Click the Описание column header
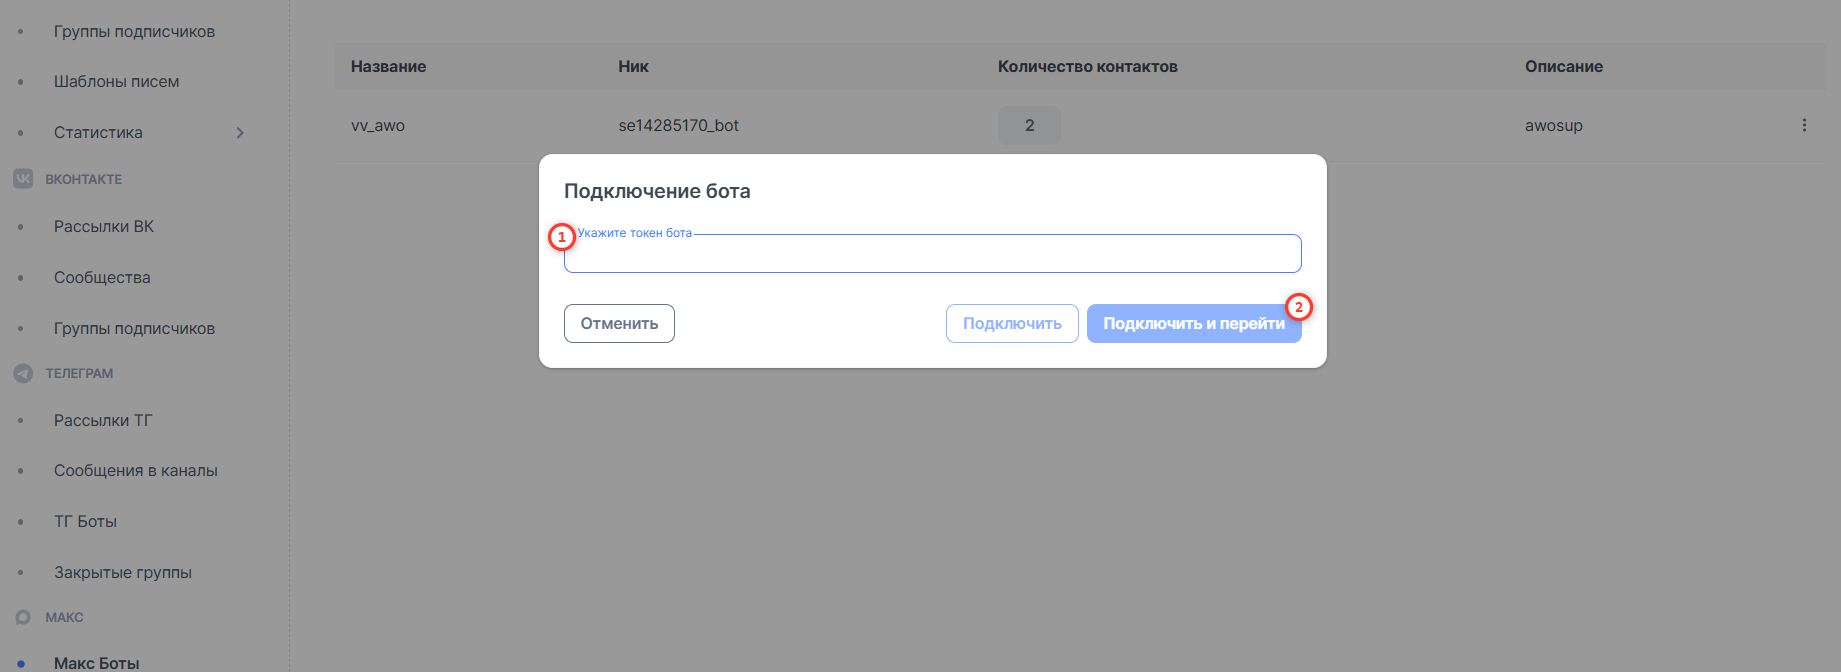Viewport: 1841px width, 672px height. coord(1564,66)
